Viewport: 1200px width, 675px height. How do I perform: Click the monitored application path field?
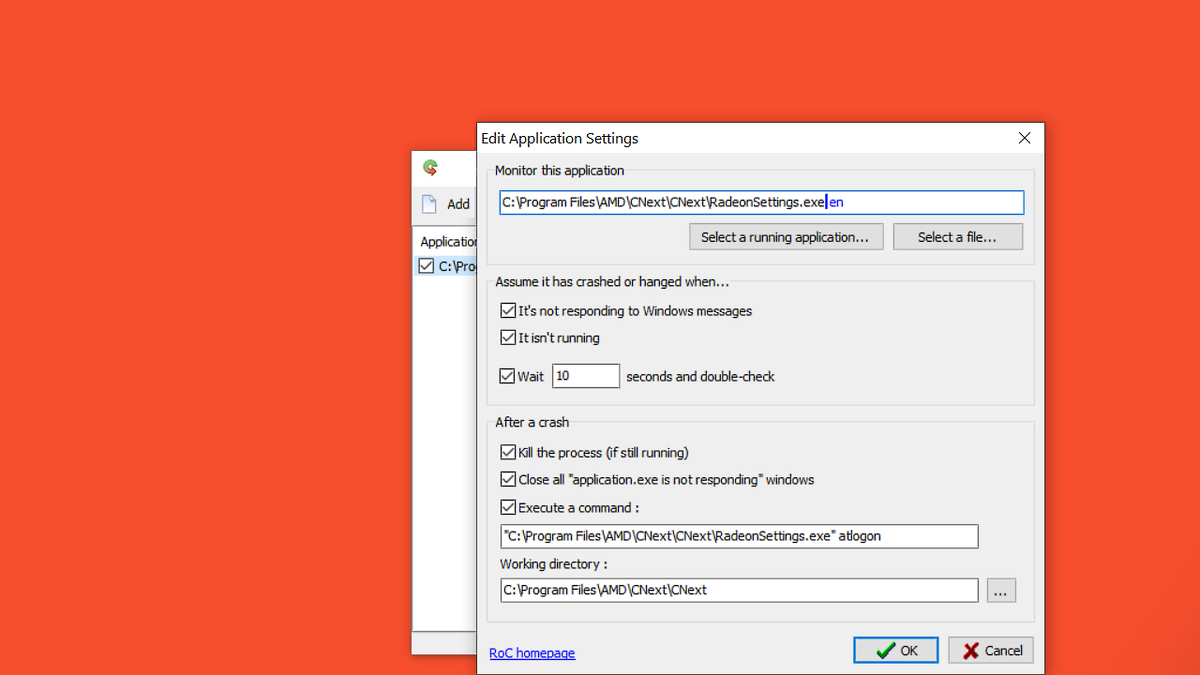[762, 202]
